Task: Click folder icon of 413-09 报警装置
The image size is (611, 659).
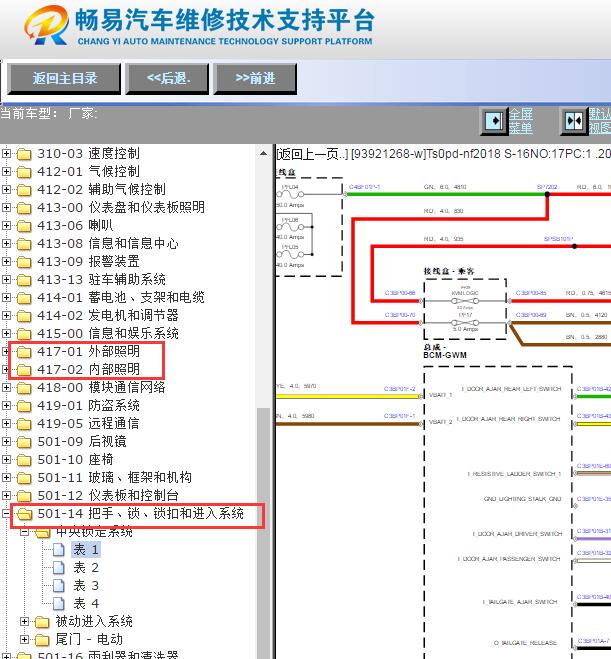Action: click(24, 262)
